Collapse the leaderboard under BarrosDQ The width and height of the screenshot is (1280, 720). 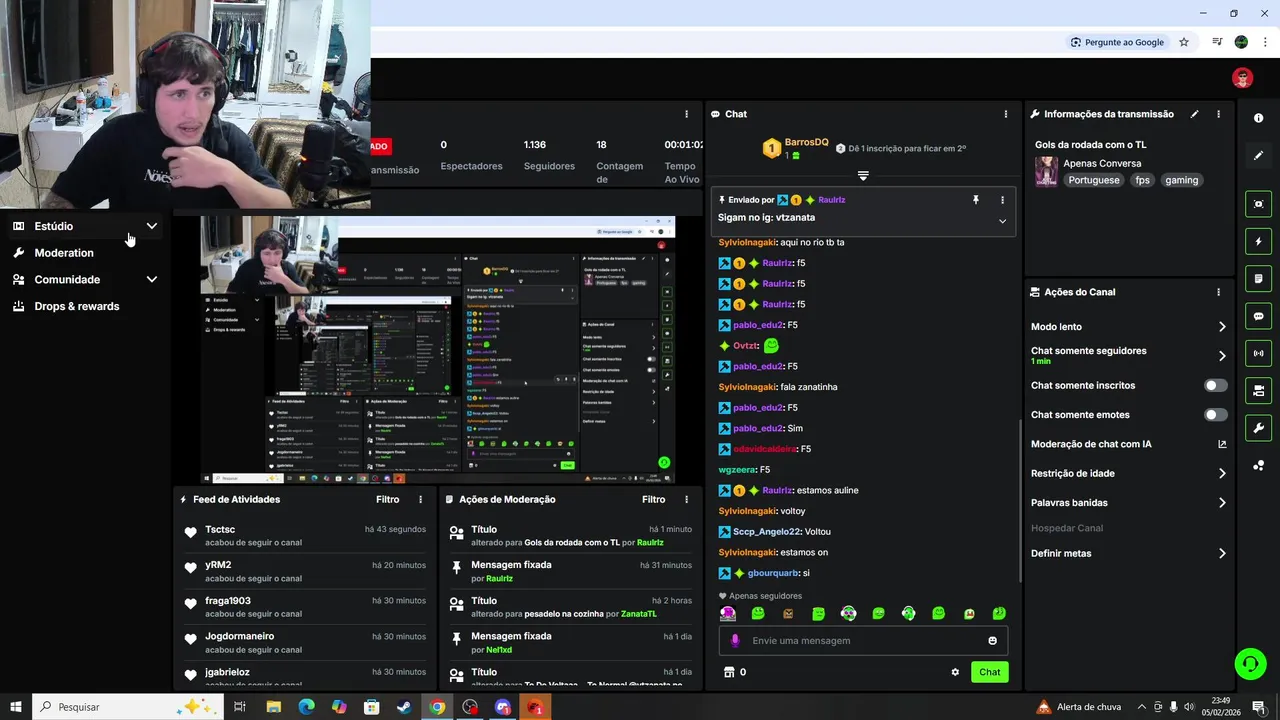click(863, 176)
